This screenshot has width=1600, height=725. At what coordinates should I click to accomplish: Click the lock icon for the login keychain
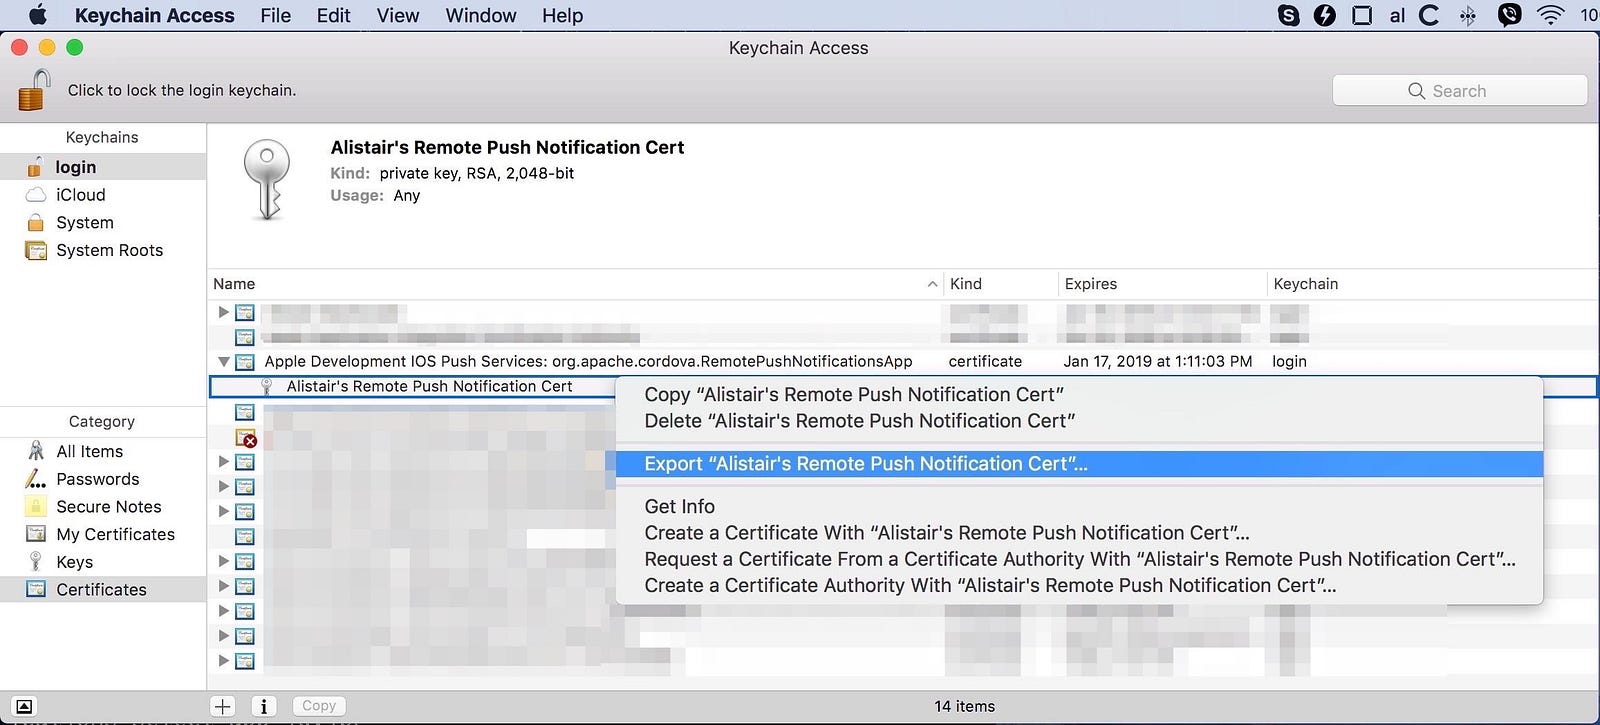pos(34,90)
